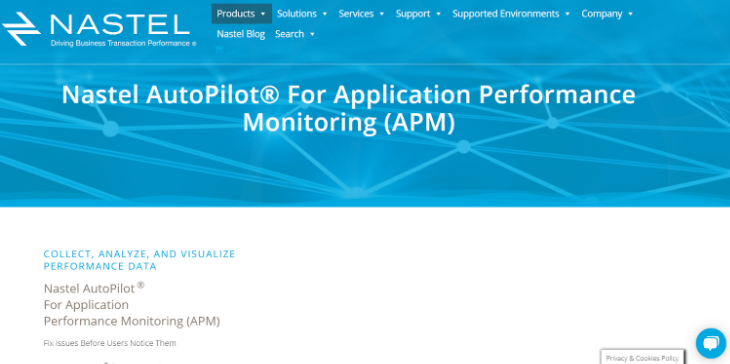The height and width of the screenshot is (364, 730).
Task: Open the Products menu
Action: click(x=242, y=13)
